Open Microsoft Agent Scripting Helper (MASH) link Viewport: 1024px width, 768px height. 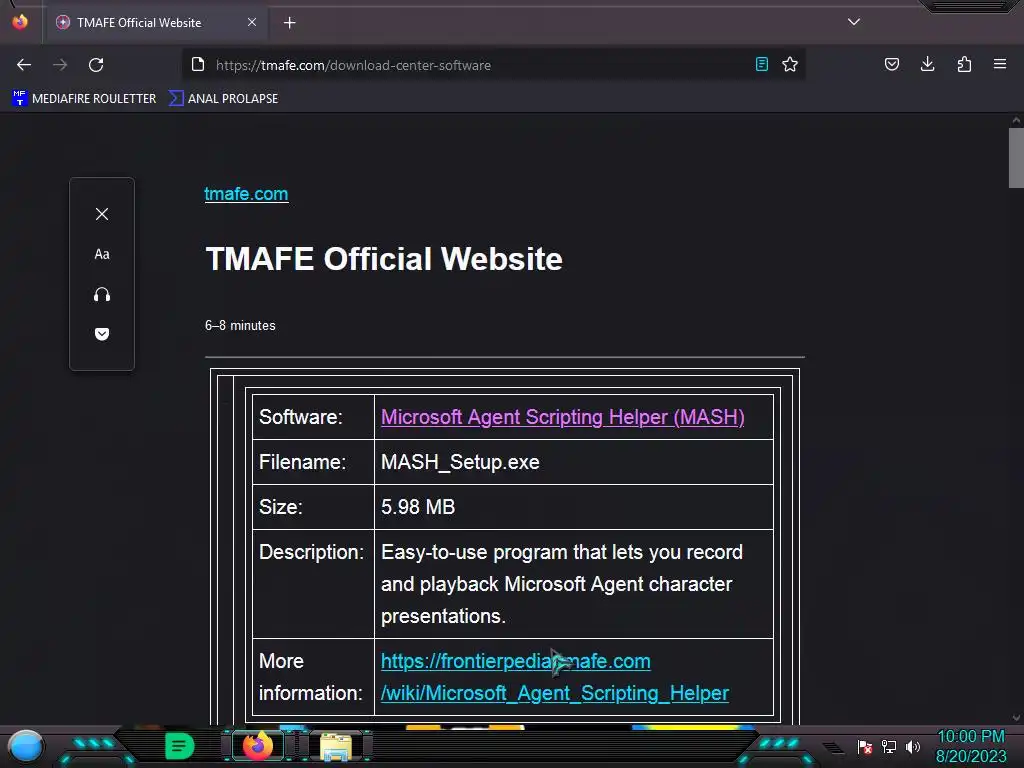click(x=562, y=417)
